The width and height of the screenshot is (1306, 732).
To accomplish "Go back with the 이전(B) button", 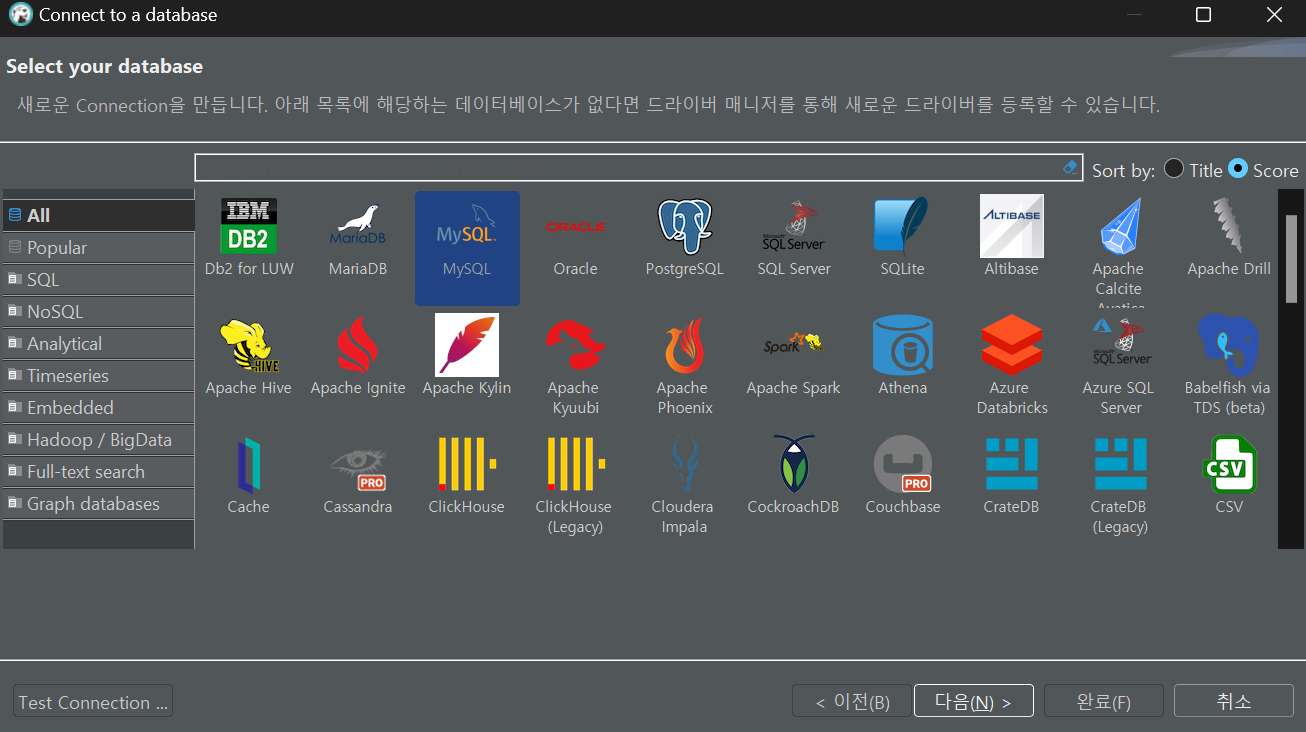I will point(850,701).
